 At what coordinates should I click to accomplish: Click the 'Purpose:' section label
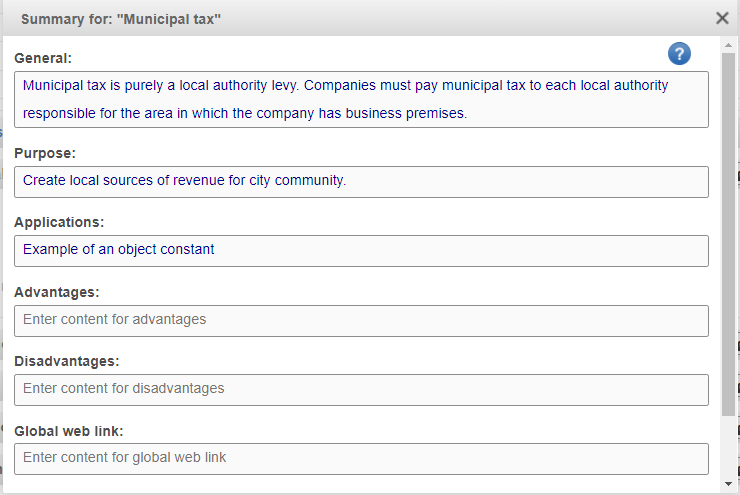pyautogui.click(x=45, y=154)
